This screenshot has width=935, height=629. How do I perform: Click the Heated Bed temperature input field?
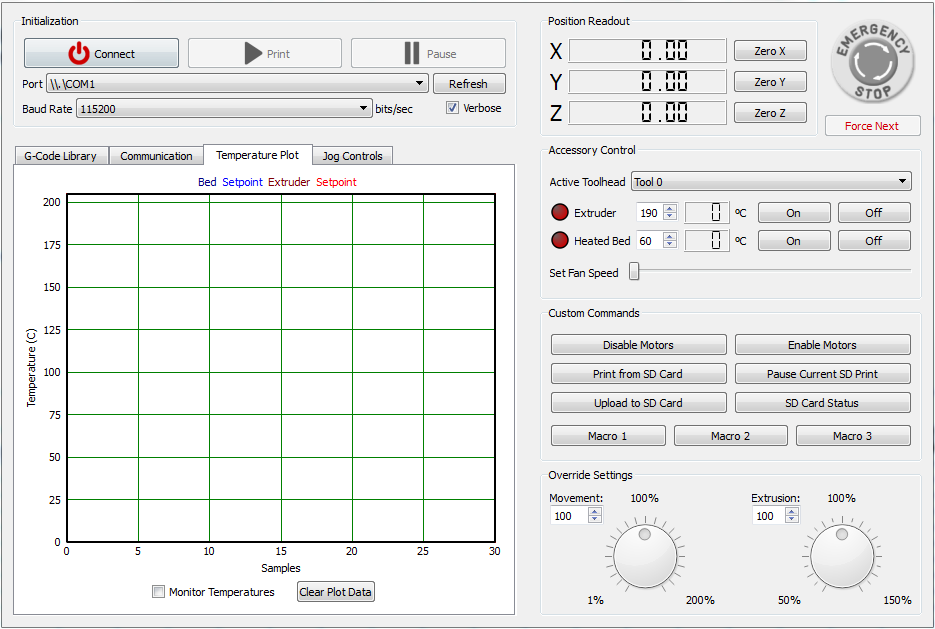[x=649, y=241]
